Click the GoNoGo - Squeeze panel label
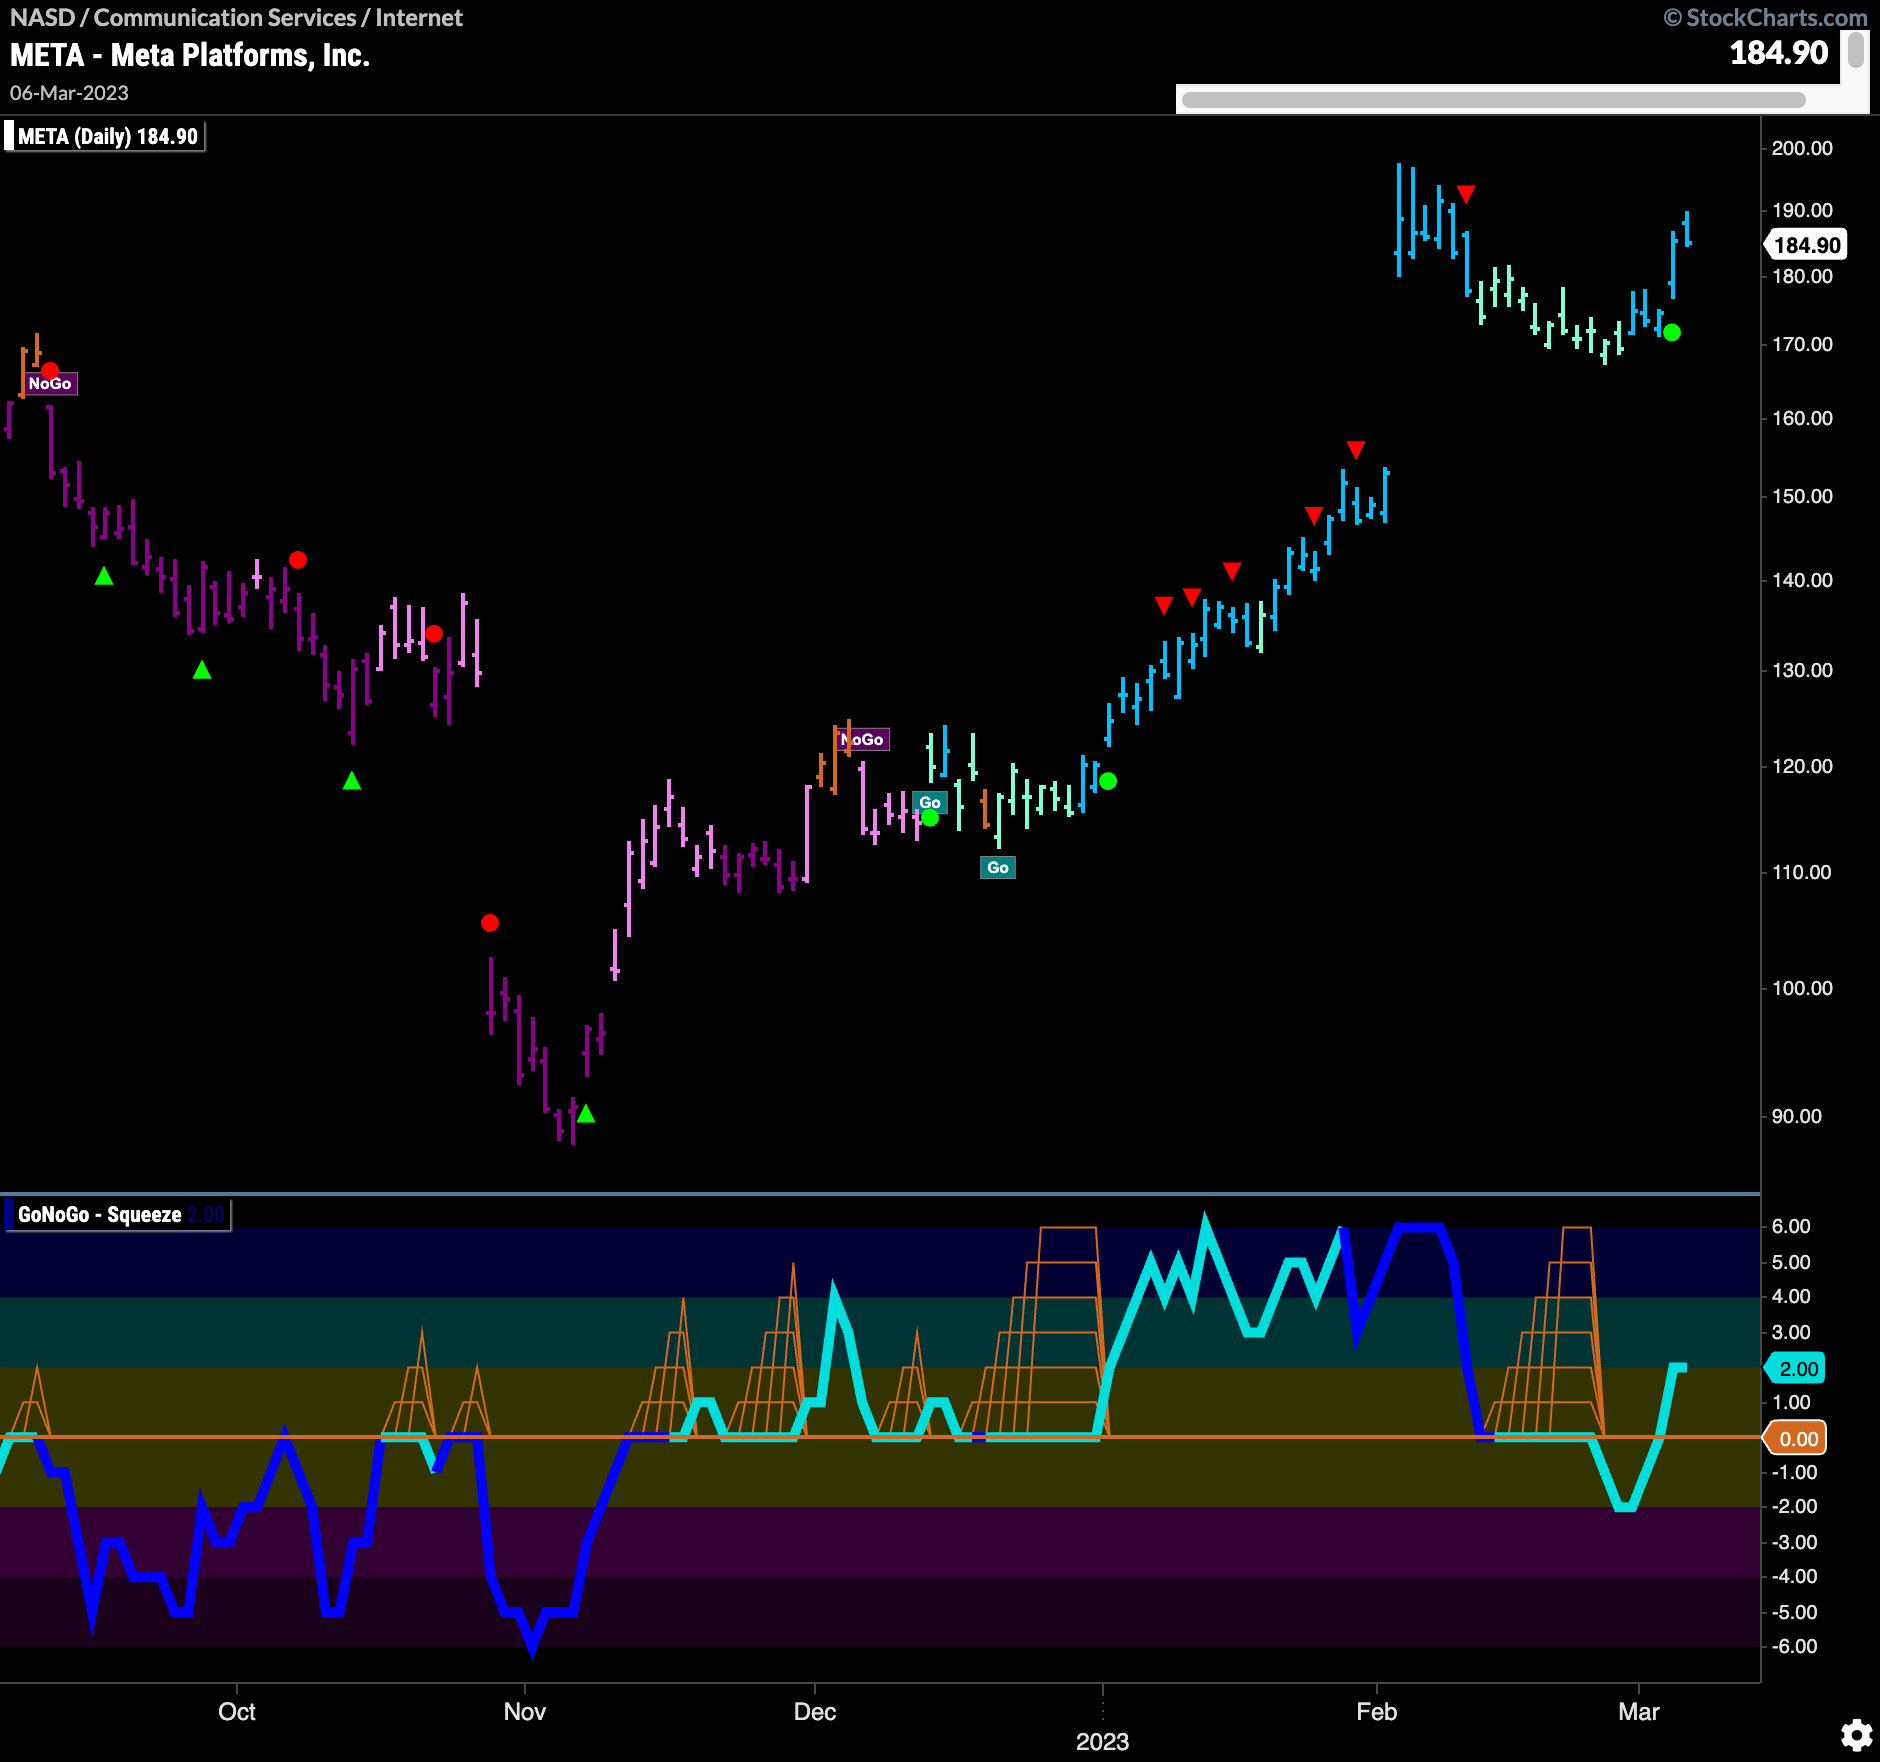Viewport: 1880px width, 1762px height. tap(118, 1215)
